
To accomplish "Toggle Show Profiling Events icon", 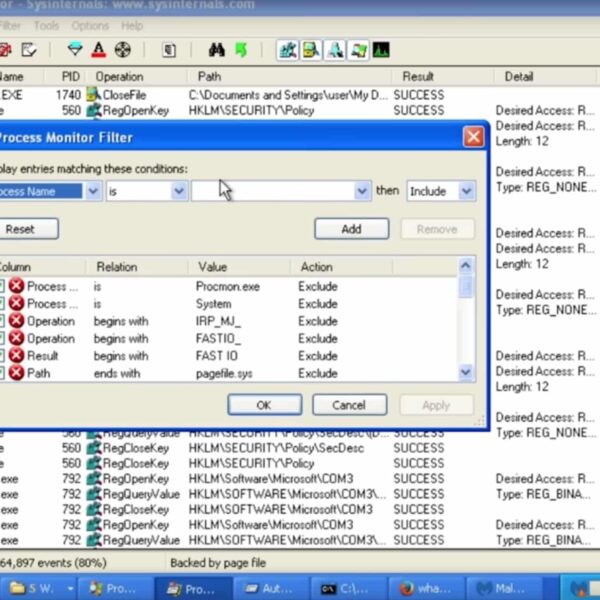I will click(x=381, y=50).
